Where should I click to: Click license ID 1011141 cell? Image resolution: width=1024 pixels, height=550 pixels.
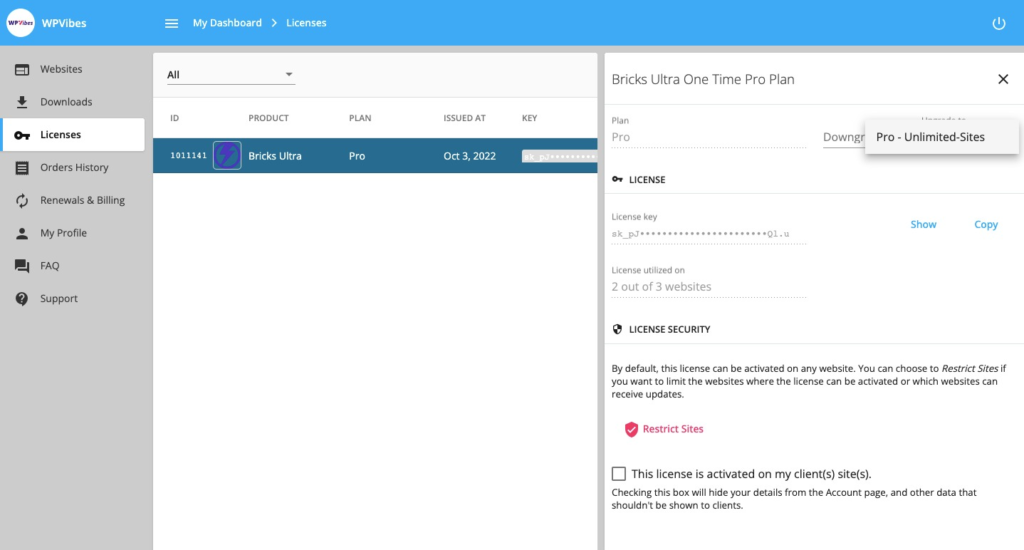pos(188,155)
